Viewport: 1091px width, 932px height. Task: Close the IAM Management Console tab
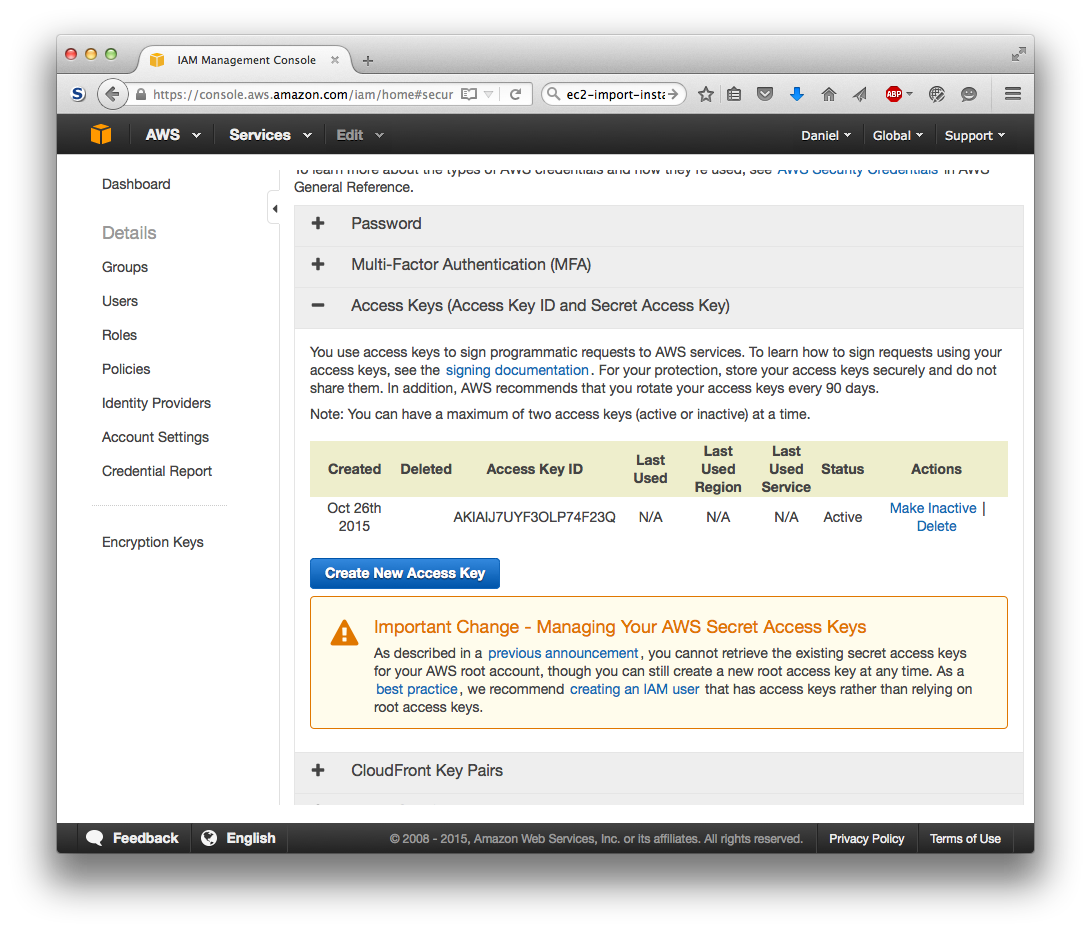tap(335, 60)
